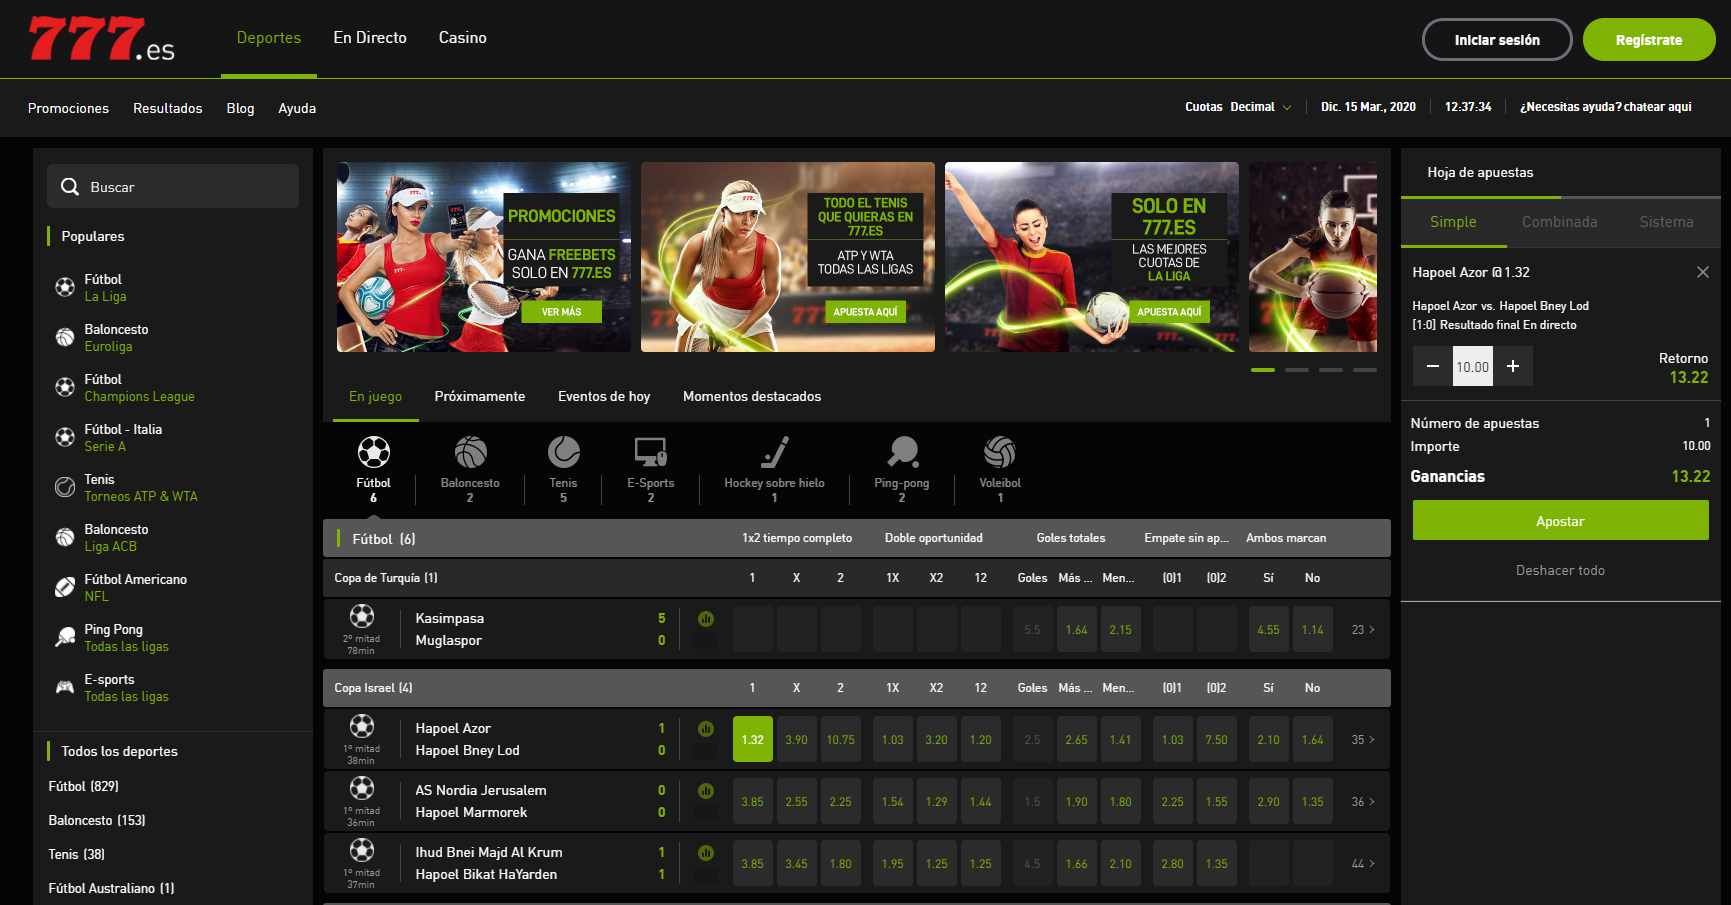Select the Hockey sobre hielo icon
This screenshot has width=1731, height=905.
pyautogui.click(x=774, y=453)
